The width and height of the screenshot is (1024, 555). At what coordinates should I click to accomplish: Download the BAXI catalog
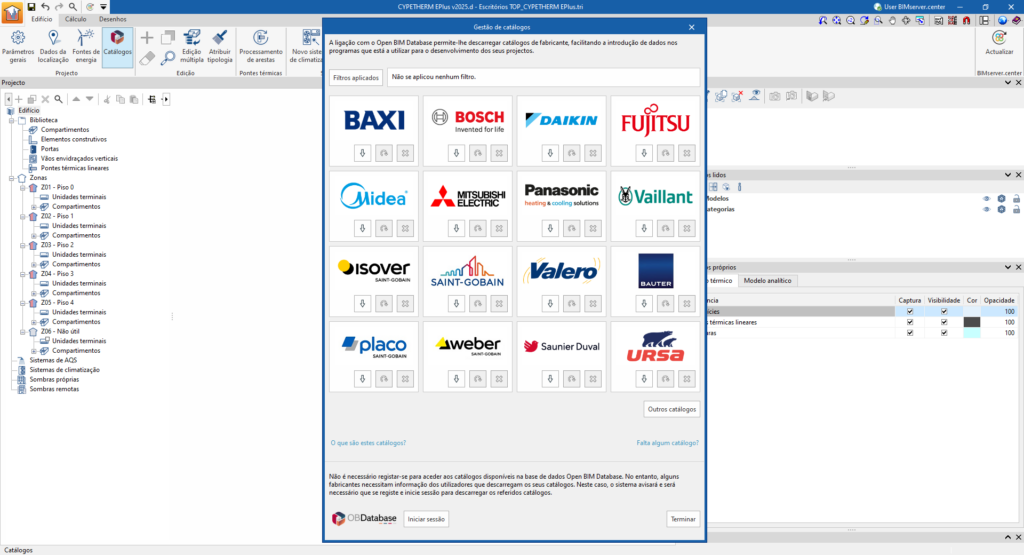coord(362,153)
